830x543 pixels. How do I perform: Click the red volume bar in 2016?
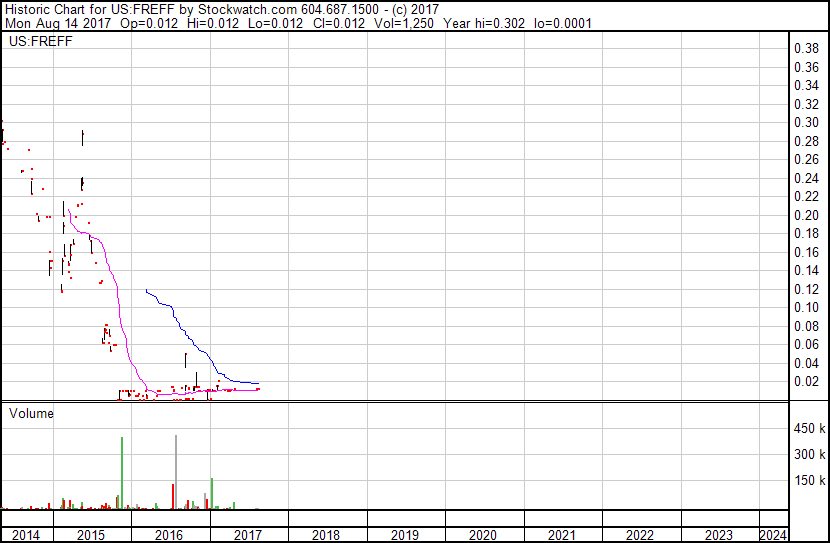coord(173,496)
